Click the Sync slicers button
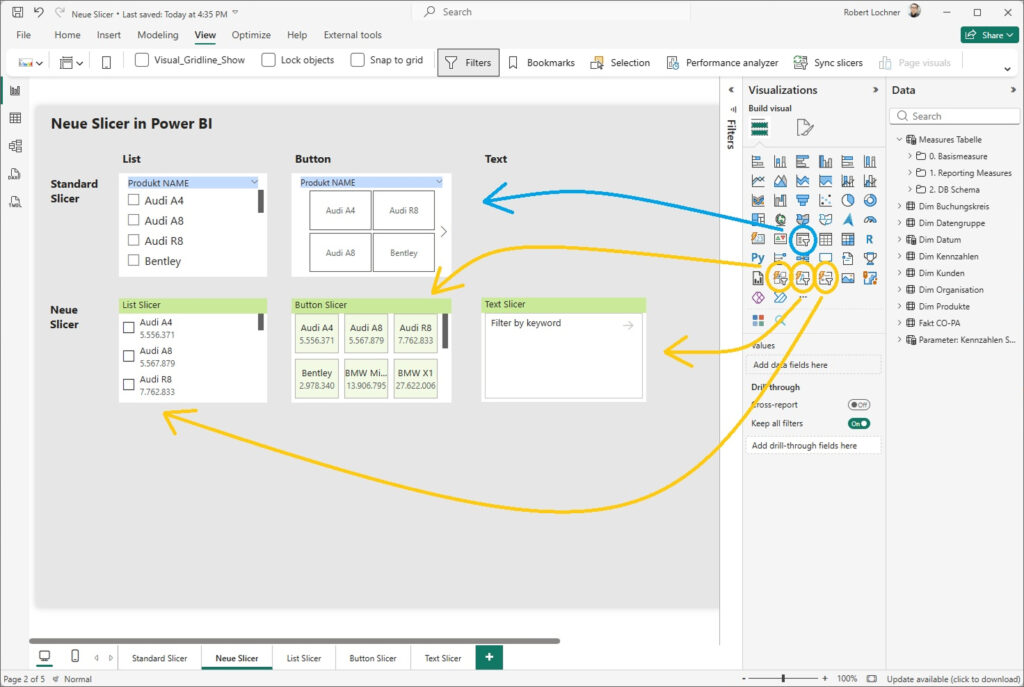The image size is (1024, 687). point(828,62)
